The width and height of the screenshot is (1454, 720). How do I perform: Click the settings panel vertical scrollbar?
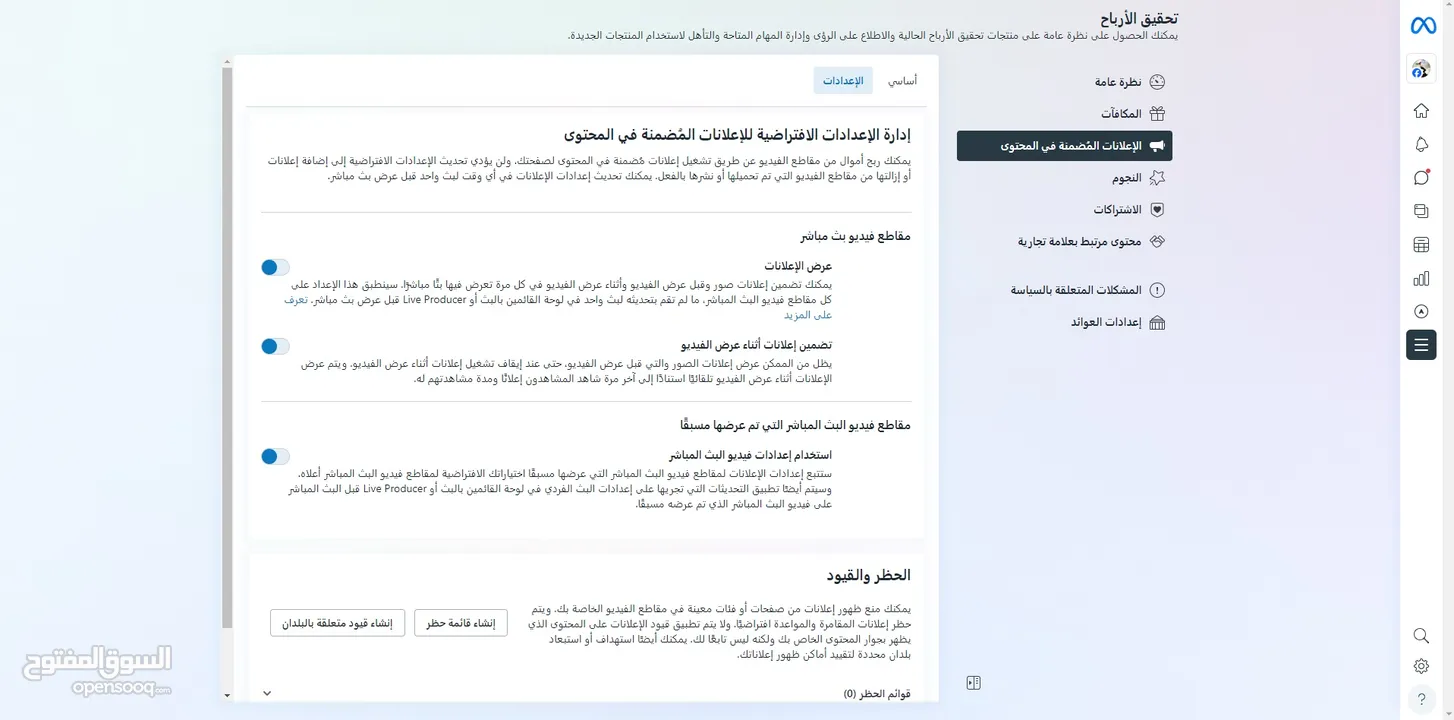pos(227,347)
